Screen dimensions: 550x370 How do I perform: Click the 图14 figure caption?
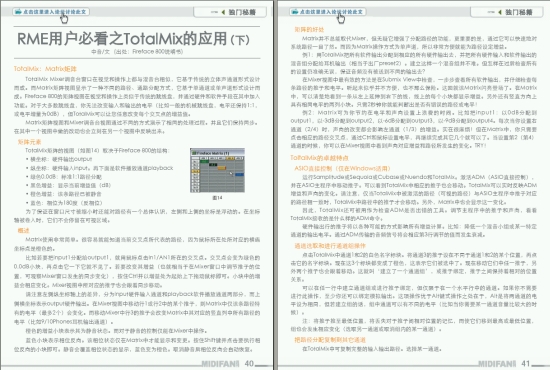pyautogui.click(x=217, y=198)
